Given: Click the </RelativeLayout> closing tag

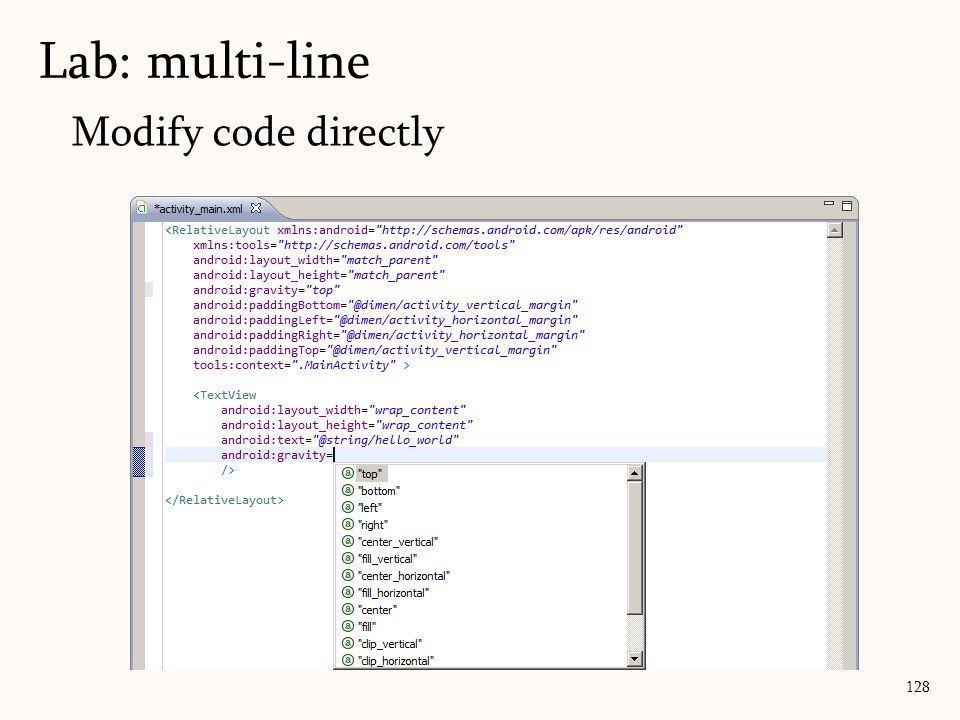Looking at the screenshot, I should 225,500.
